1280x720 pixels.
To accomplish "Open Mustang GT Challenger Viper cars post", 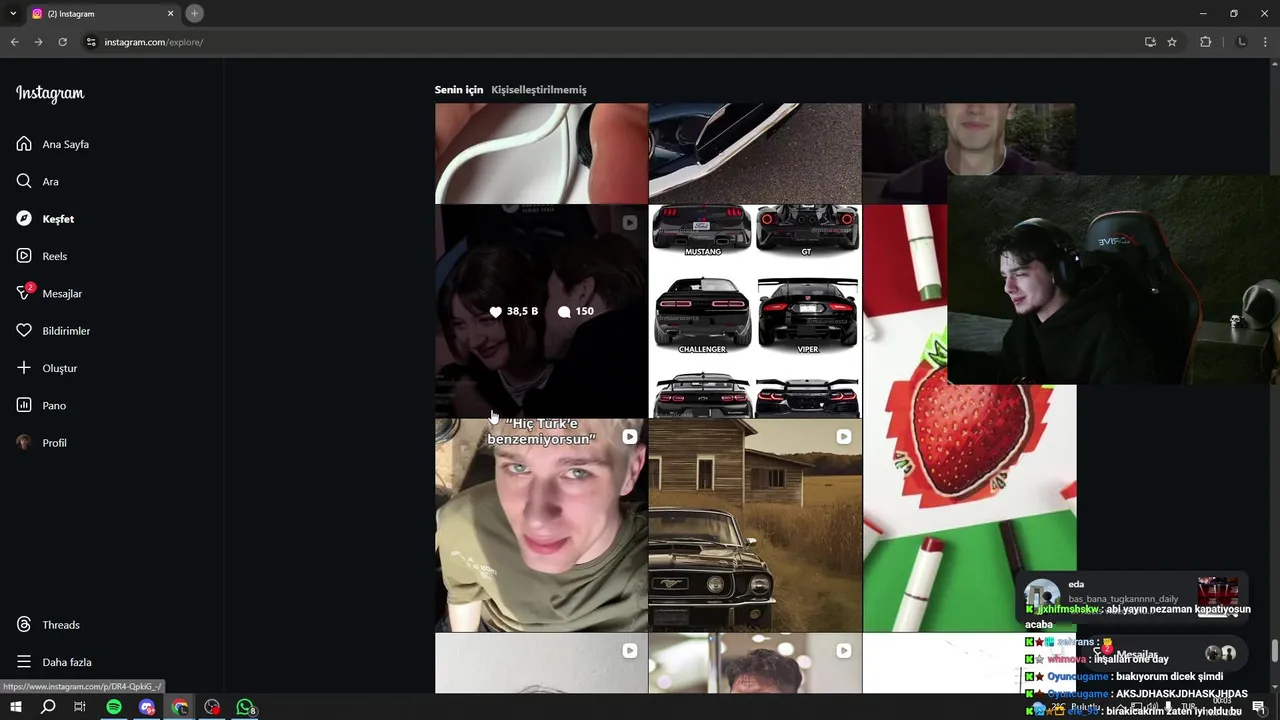I will coord(755,311).
